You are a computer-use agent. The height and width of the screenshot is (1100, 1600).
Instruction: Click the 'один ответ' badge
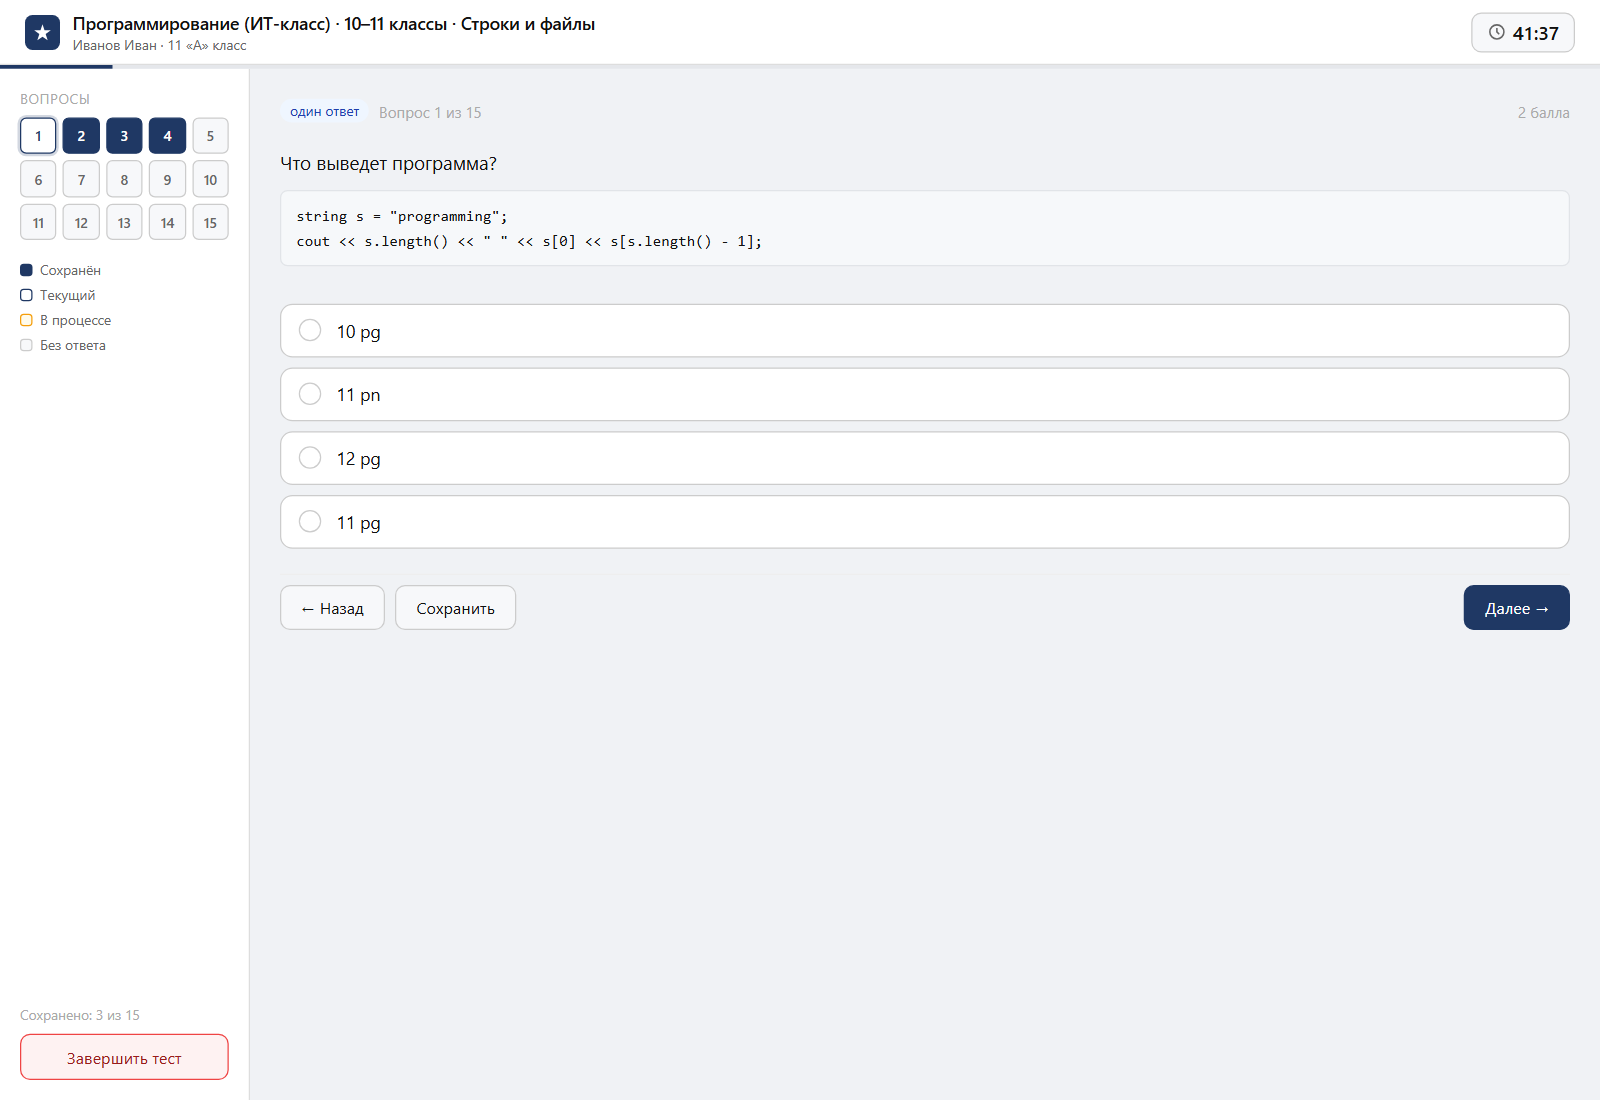click(x=324, y=112)
